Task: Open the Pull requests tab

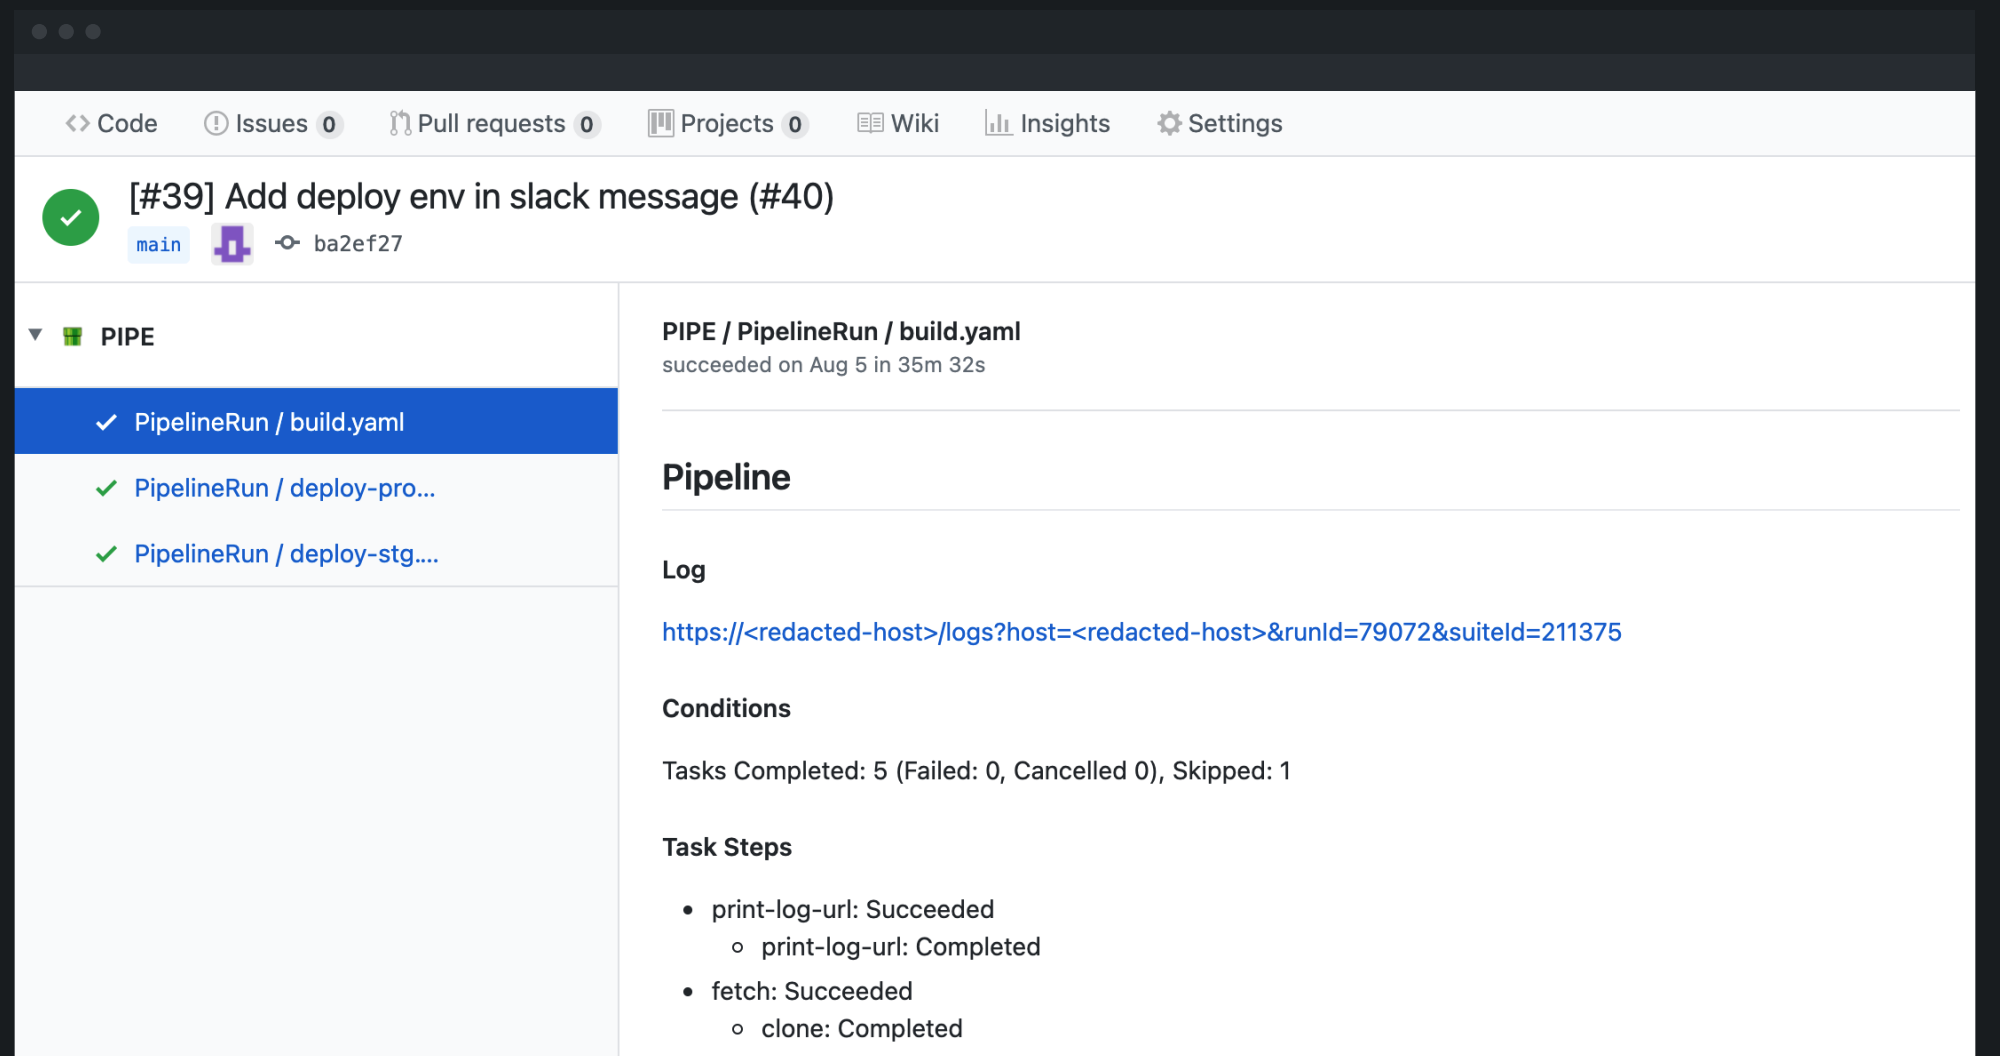Action: point(495,123)
